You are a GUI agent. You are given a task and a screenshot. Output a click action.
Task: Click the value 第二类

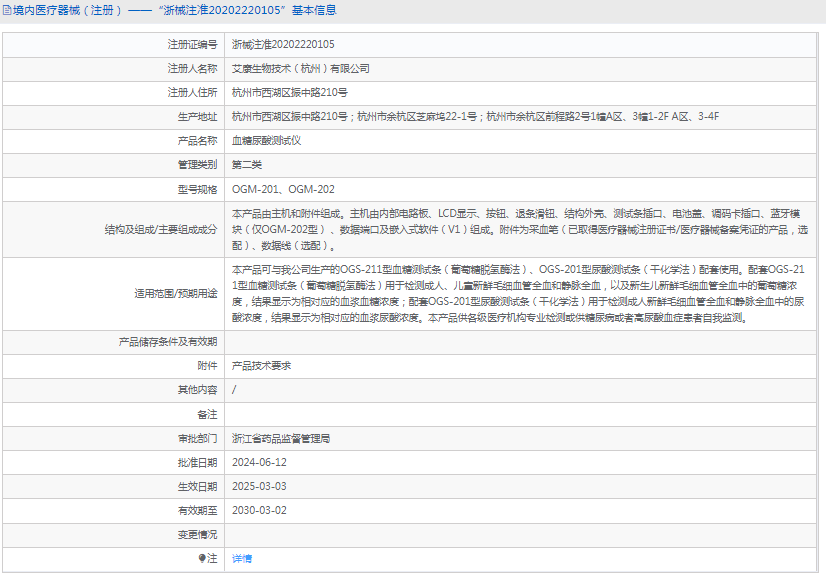[x=247, y=165]
